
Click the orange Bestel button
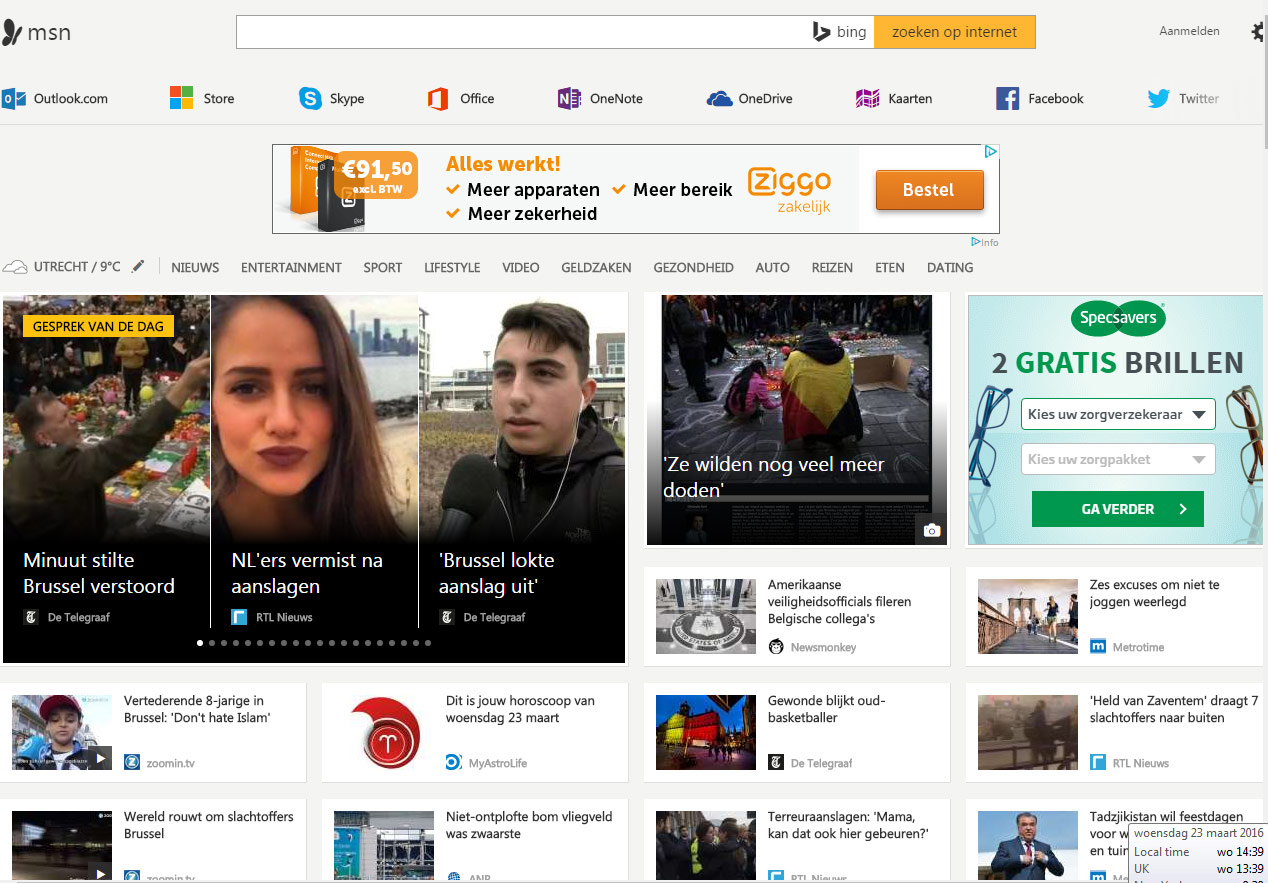pyautogui.click(x=929, y=190)
